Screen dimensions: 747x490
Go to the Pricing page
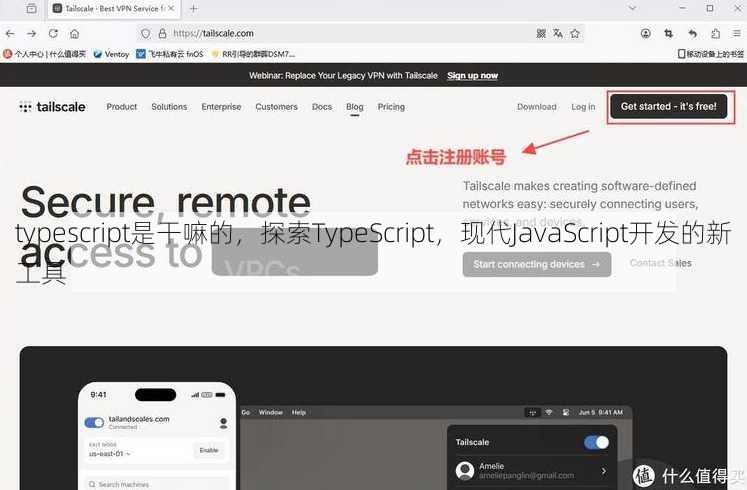click(x=391, y=107)
